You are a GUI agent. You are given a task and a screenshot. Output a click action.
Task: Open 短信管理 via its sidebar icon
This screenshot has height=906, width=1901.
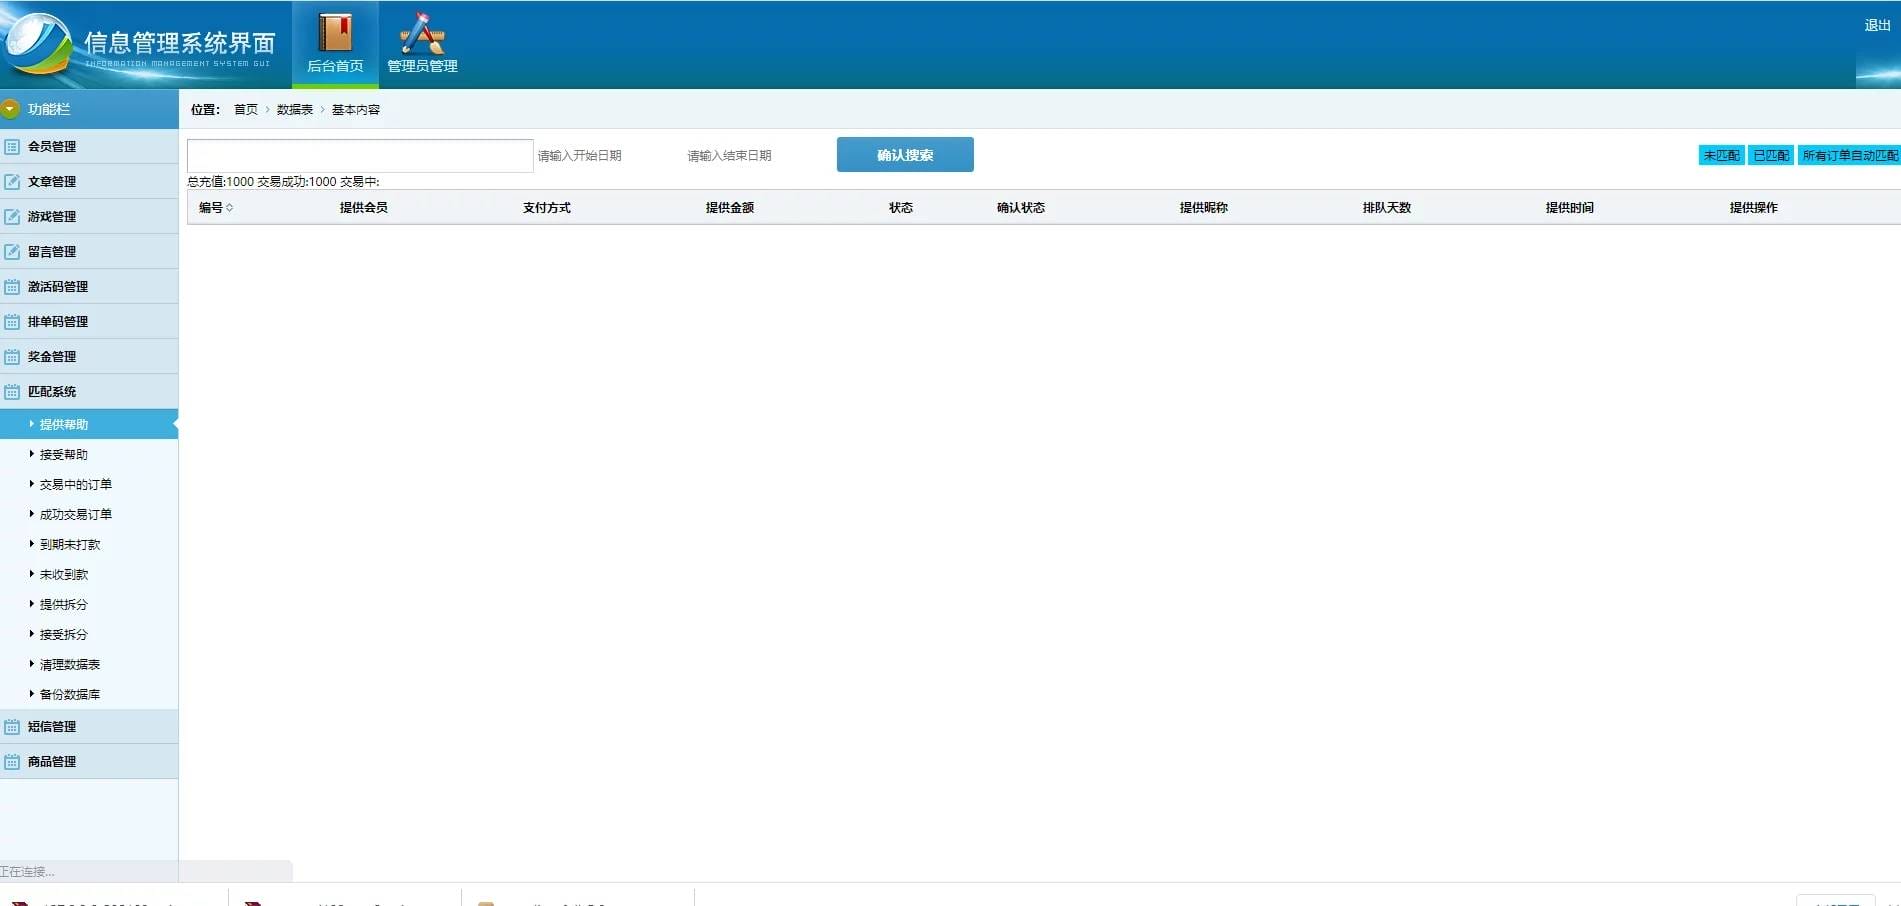[x=11, y=726]
